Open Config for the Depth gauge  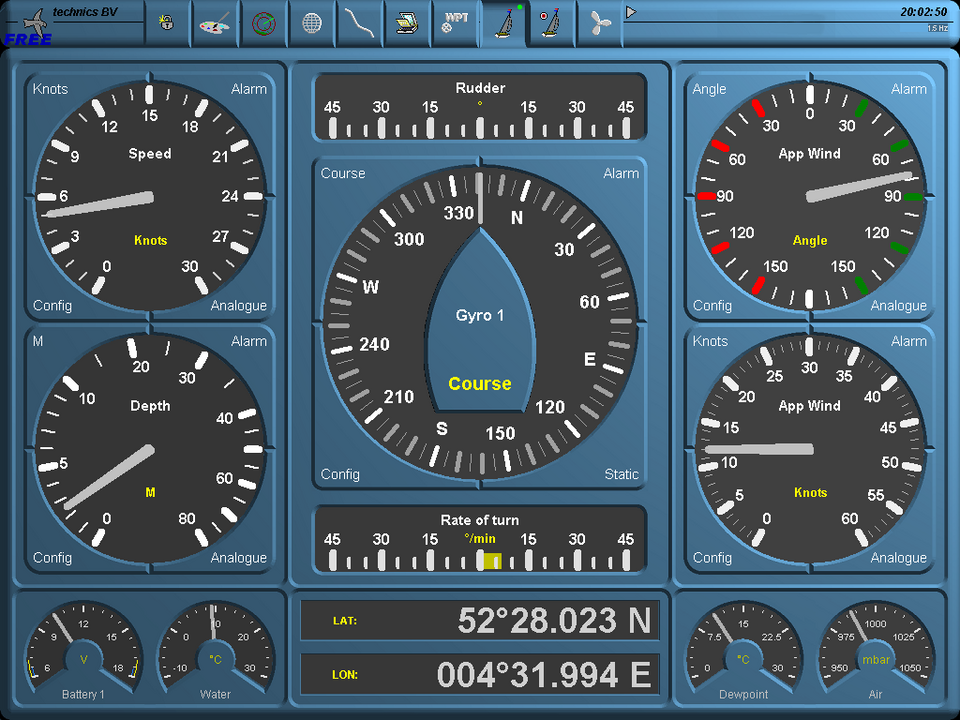click(x=52, y=558)
